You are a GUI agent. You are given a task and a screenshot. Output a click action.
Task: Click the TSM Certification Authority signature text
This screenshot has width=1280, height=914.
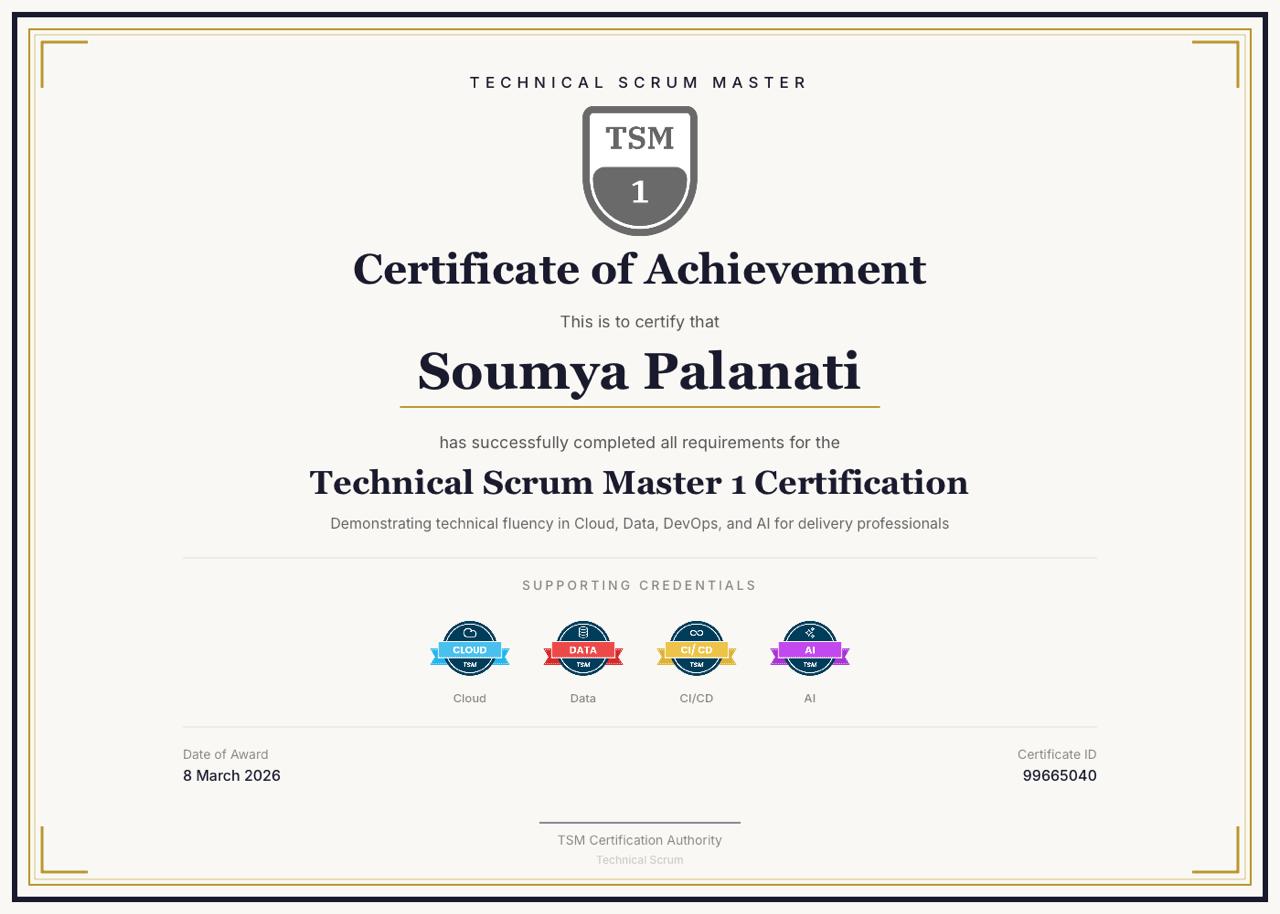(639, 840)
